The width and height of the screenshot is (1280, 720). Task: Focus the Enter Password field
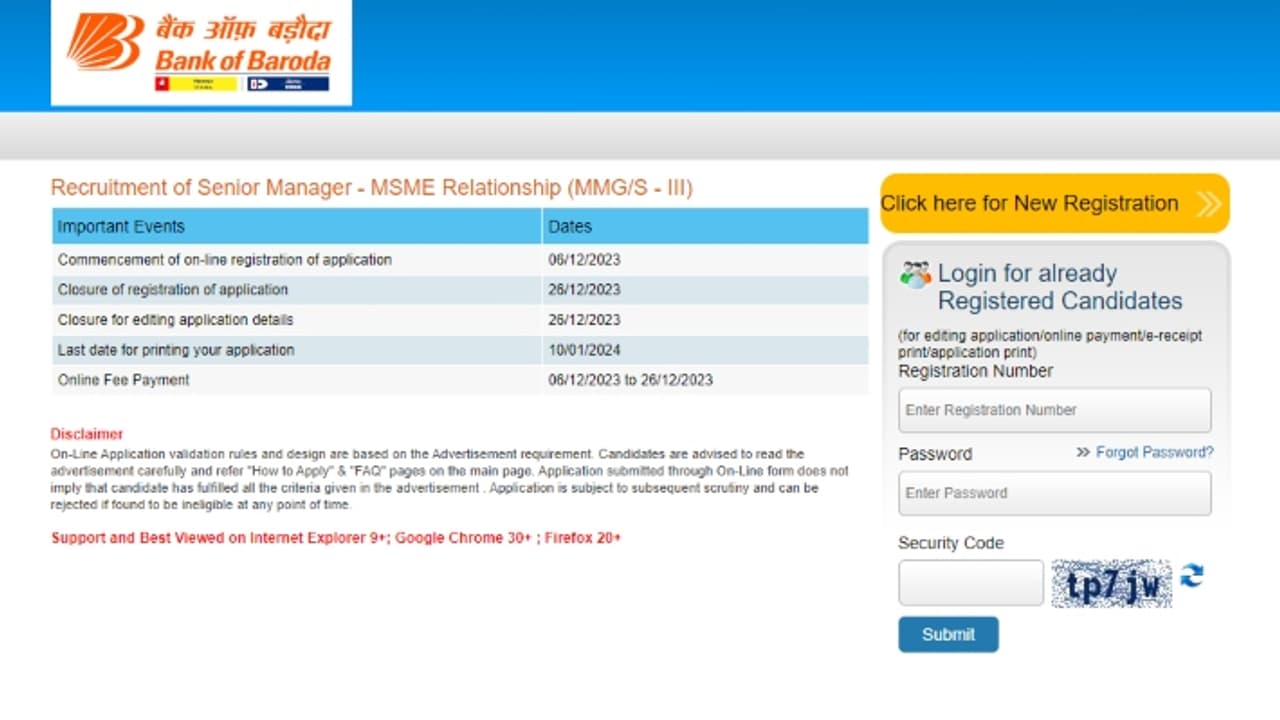click(x=1054, y=493)
